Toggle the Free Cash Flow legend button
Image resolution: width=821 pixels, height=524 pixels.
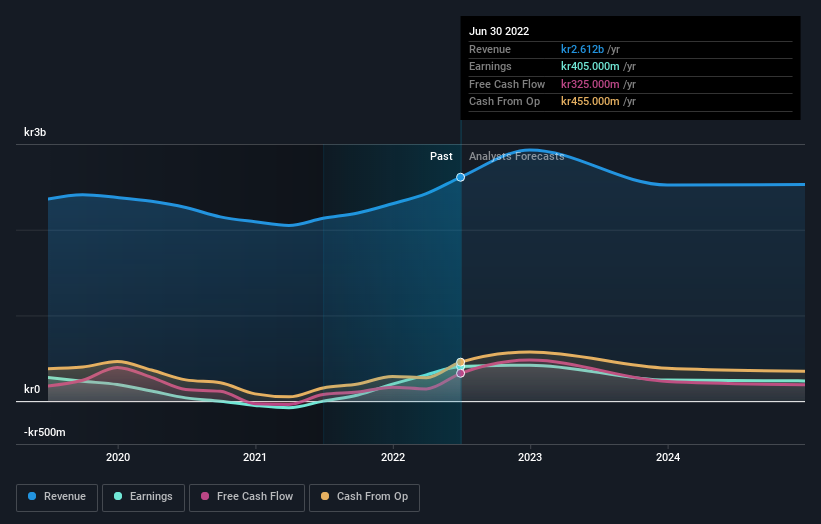pos(247,497)
